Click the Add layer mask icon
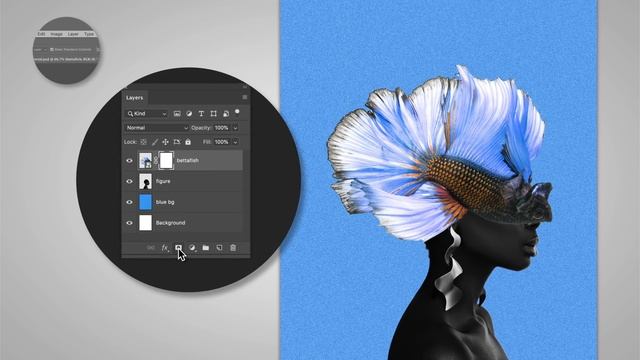The width and height of the screenshot is (640, 360). point(178,247)
